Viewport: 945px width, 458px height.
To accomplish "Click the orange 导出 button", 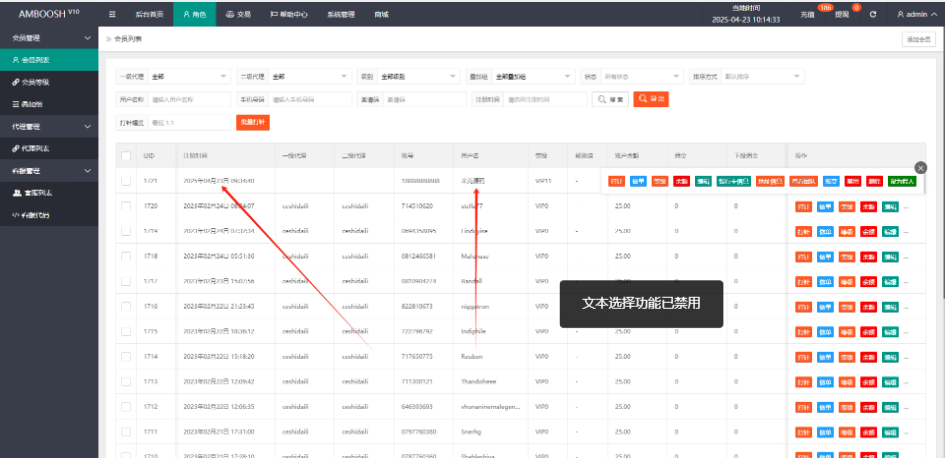I will point(651,99).
